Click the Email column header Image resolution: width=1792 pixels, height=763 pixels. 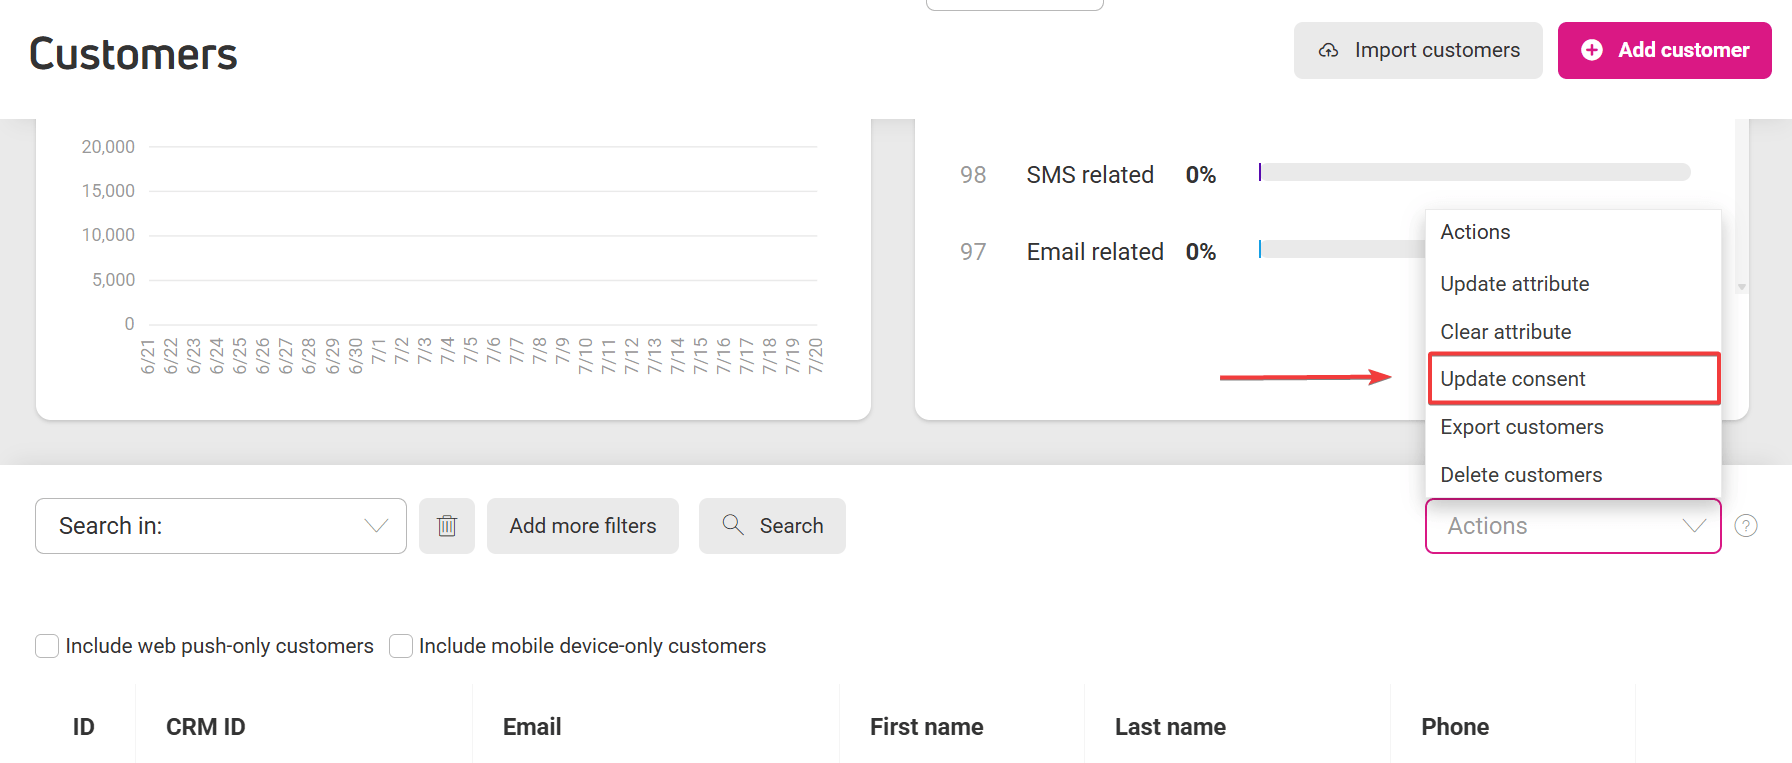pyautogui.click(x=532, y=727)
